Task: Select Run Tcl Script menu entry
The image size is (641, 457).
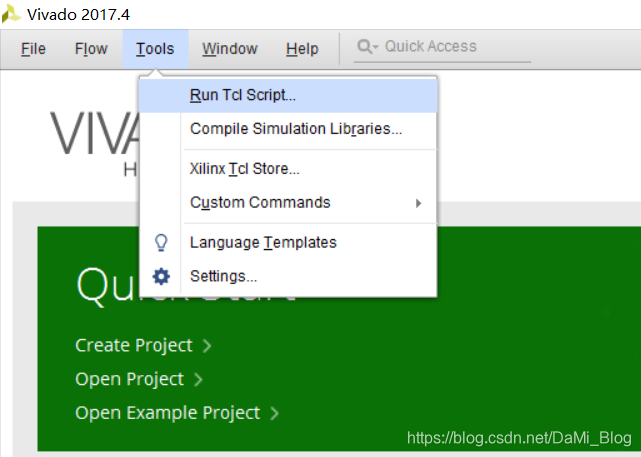Action: click(288, 95)
